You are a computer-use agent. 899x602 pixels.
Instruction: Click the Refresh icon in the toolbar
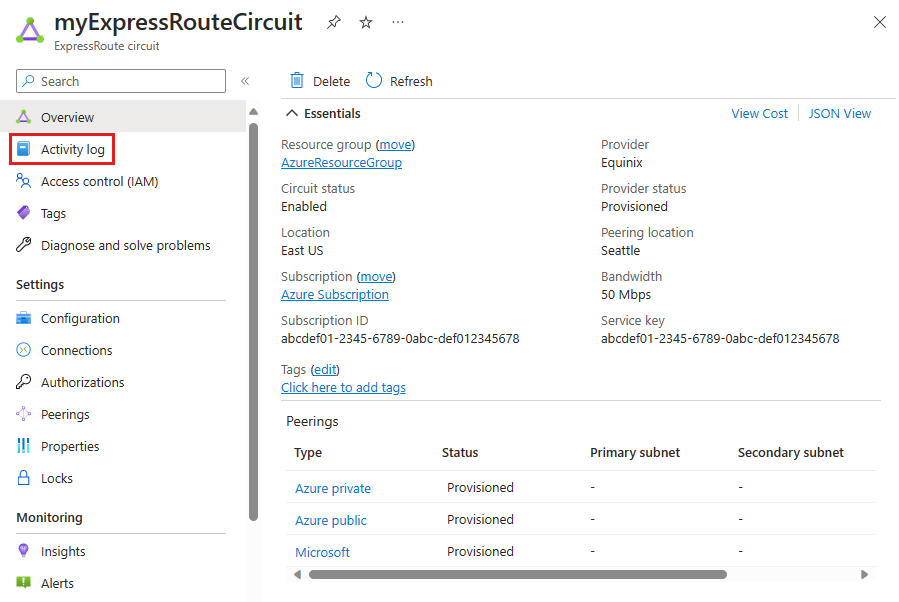(x=374, y=81)
